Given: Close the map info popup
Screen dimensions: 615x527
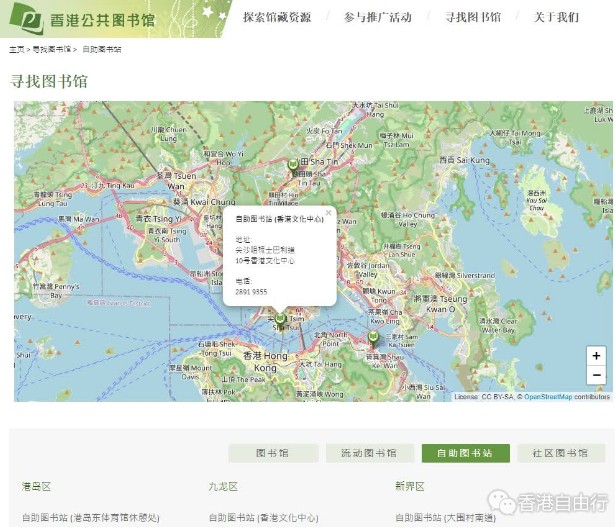Looking at the screenshot, I should coord(329,213).
